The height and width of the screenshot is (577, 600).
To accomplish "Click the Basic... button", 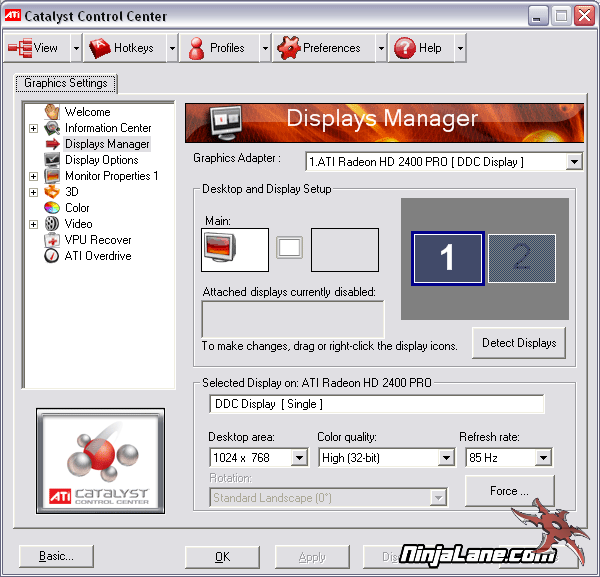I will pos(56,556).
